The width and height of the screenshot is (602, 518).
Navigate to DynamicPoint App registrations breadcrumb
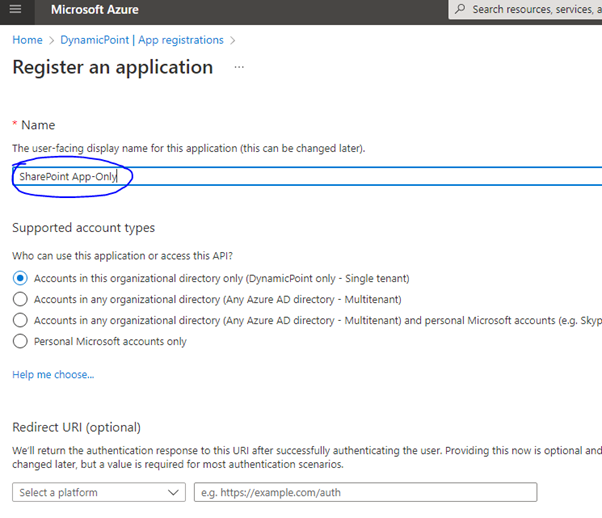[141, 40]
